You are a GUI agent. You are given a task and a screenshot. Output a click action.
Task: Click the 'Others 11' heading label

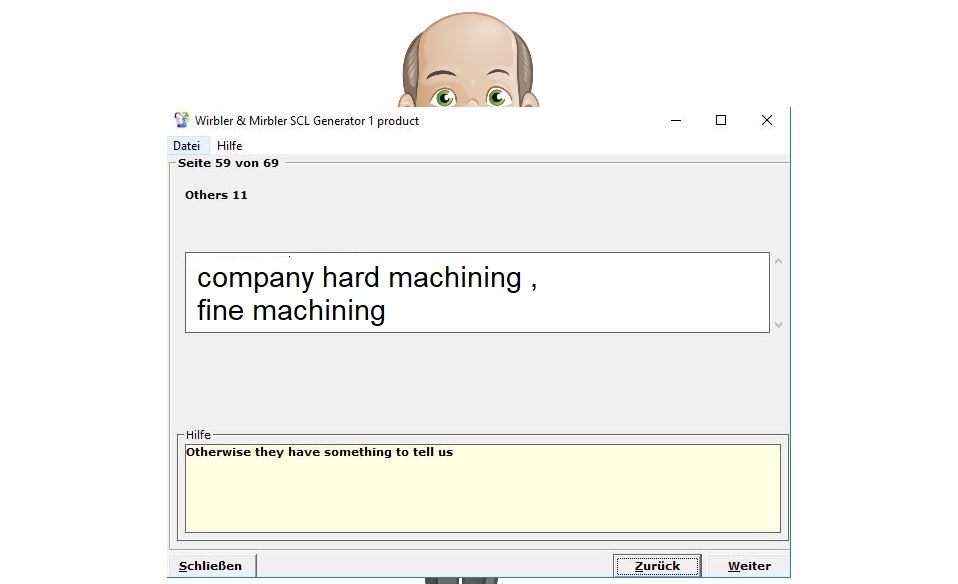pyautogui.click(x=216, y=195)
